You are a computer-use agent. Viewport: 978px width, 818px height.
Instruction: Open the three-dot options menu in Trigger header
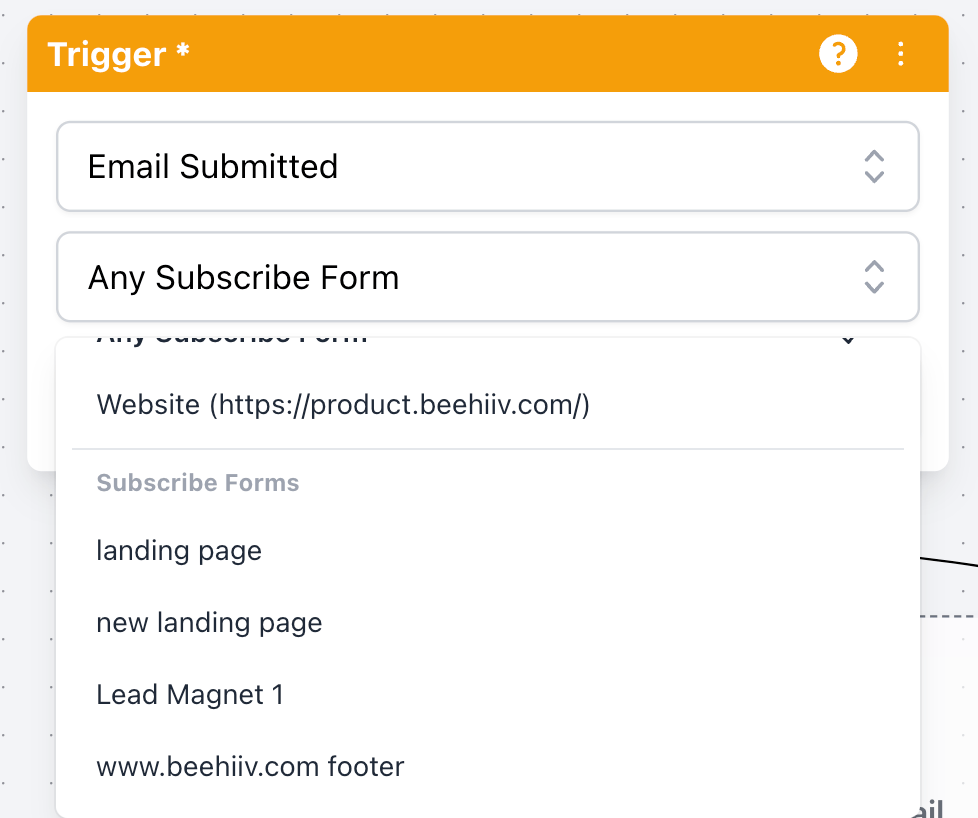pyautogui.click(x=900, y=54)
